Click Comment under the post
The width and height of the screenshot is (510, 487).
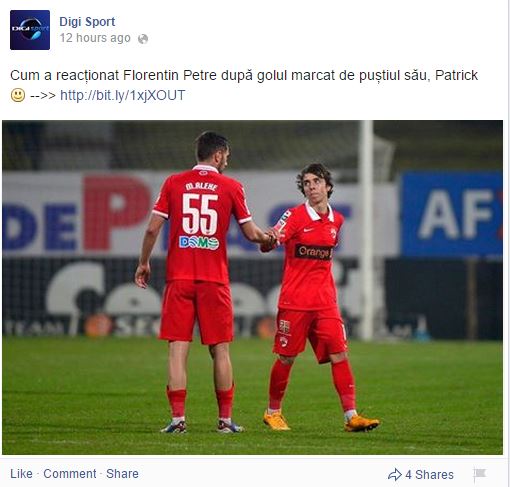tap(70, 474)
